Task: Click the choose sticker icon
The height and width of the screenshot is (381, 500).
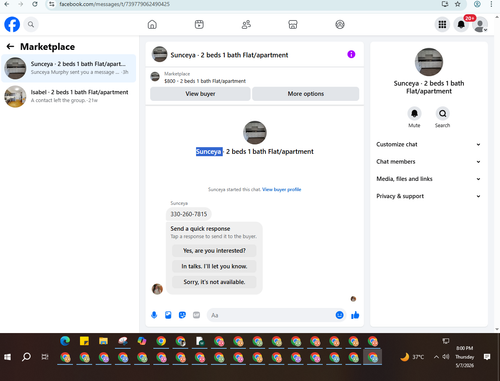Action: coord(182,315)
